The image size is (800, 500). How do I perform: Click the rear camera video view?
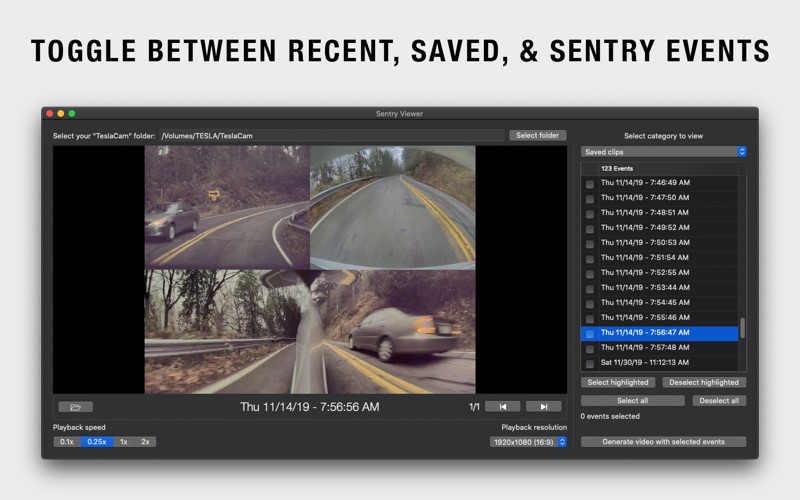393,208
